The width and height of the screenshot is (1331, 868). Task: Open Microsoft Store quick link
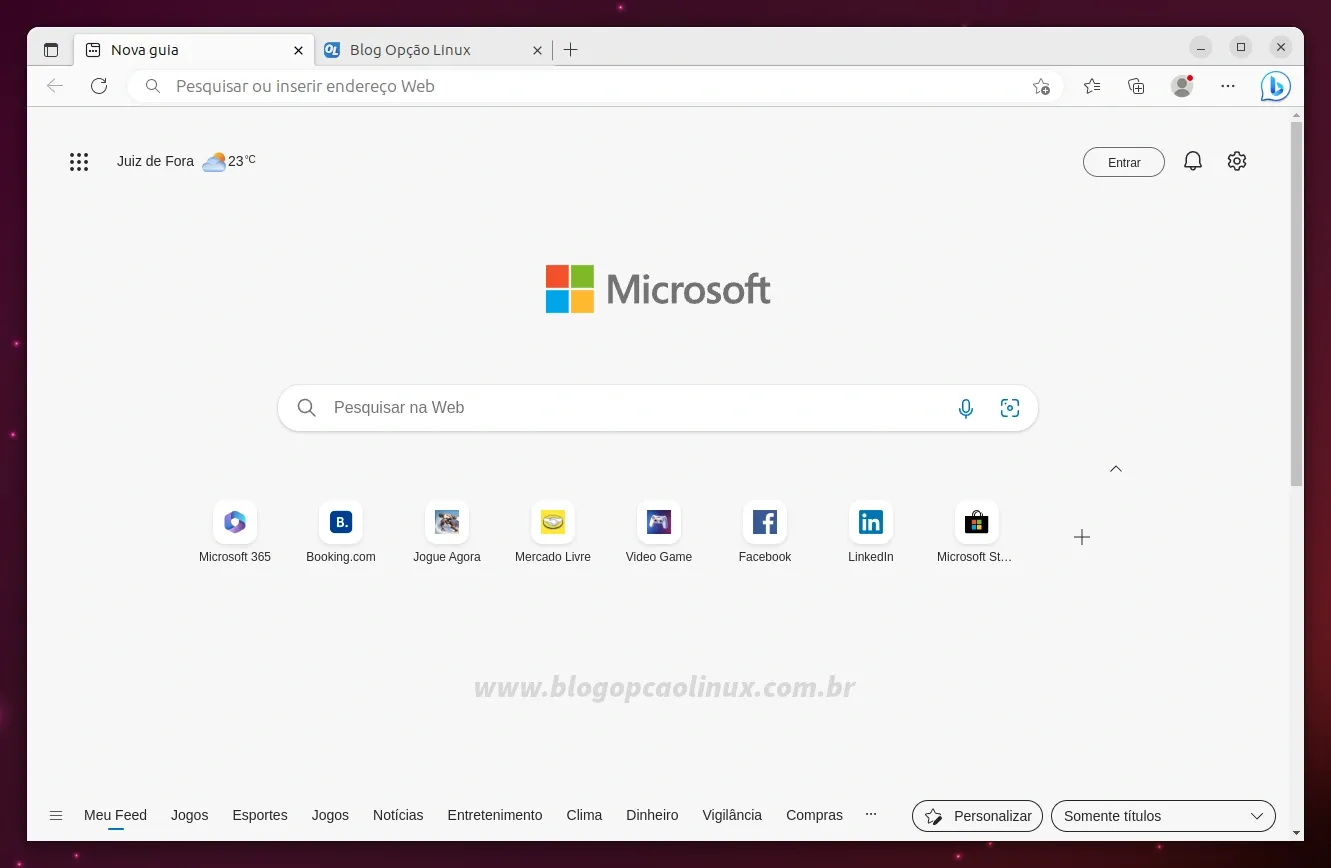point(976,533)
